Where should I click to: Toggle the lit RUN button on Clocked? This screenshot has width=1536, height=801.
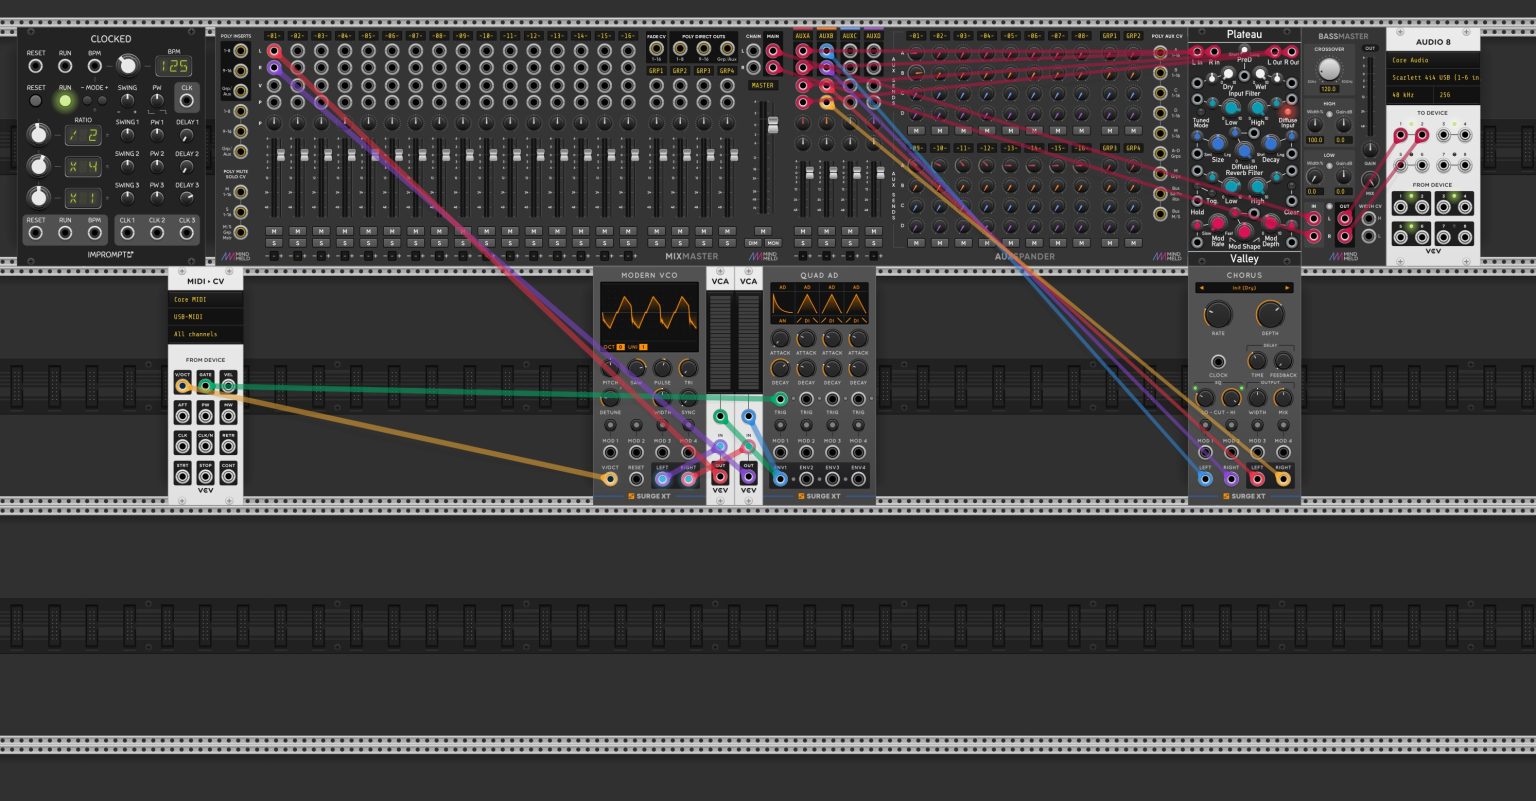pos(65,100)
